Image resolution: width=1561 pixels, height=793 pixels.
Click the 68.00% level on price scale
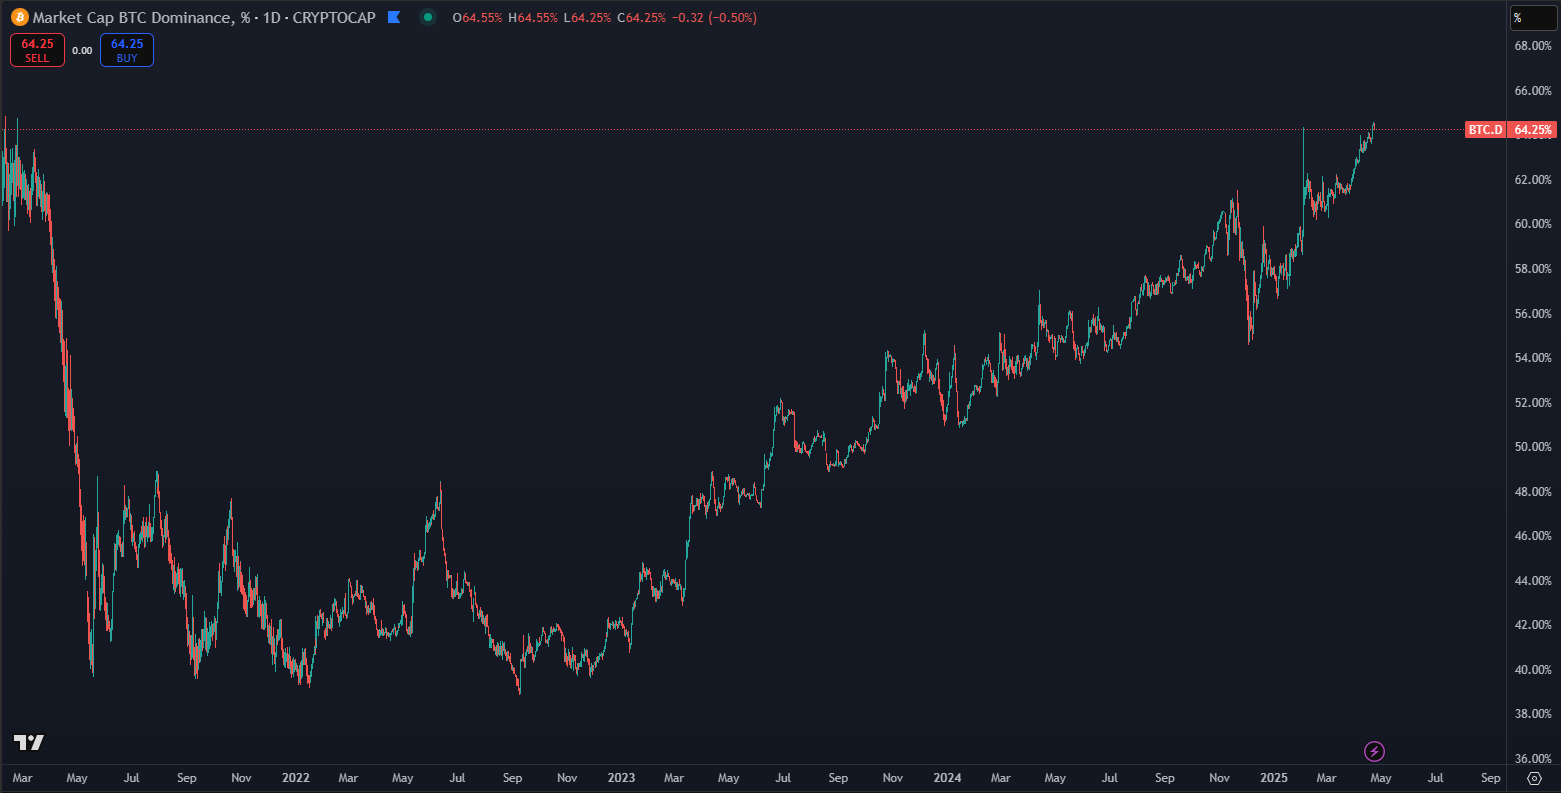(x=1532, y=46)
